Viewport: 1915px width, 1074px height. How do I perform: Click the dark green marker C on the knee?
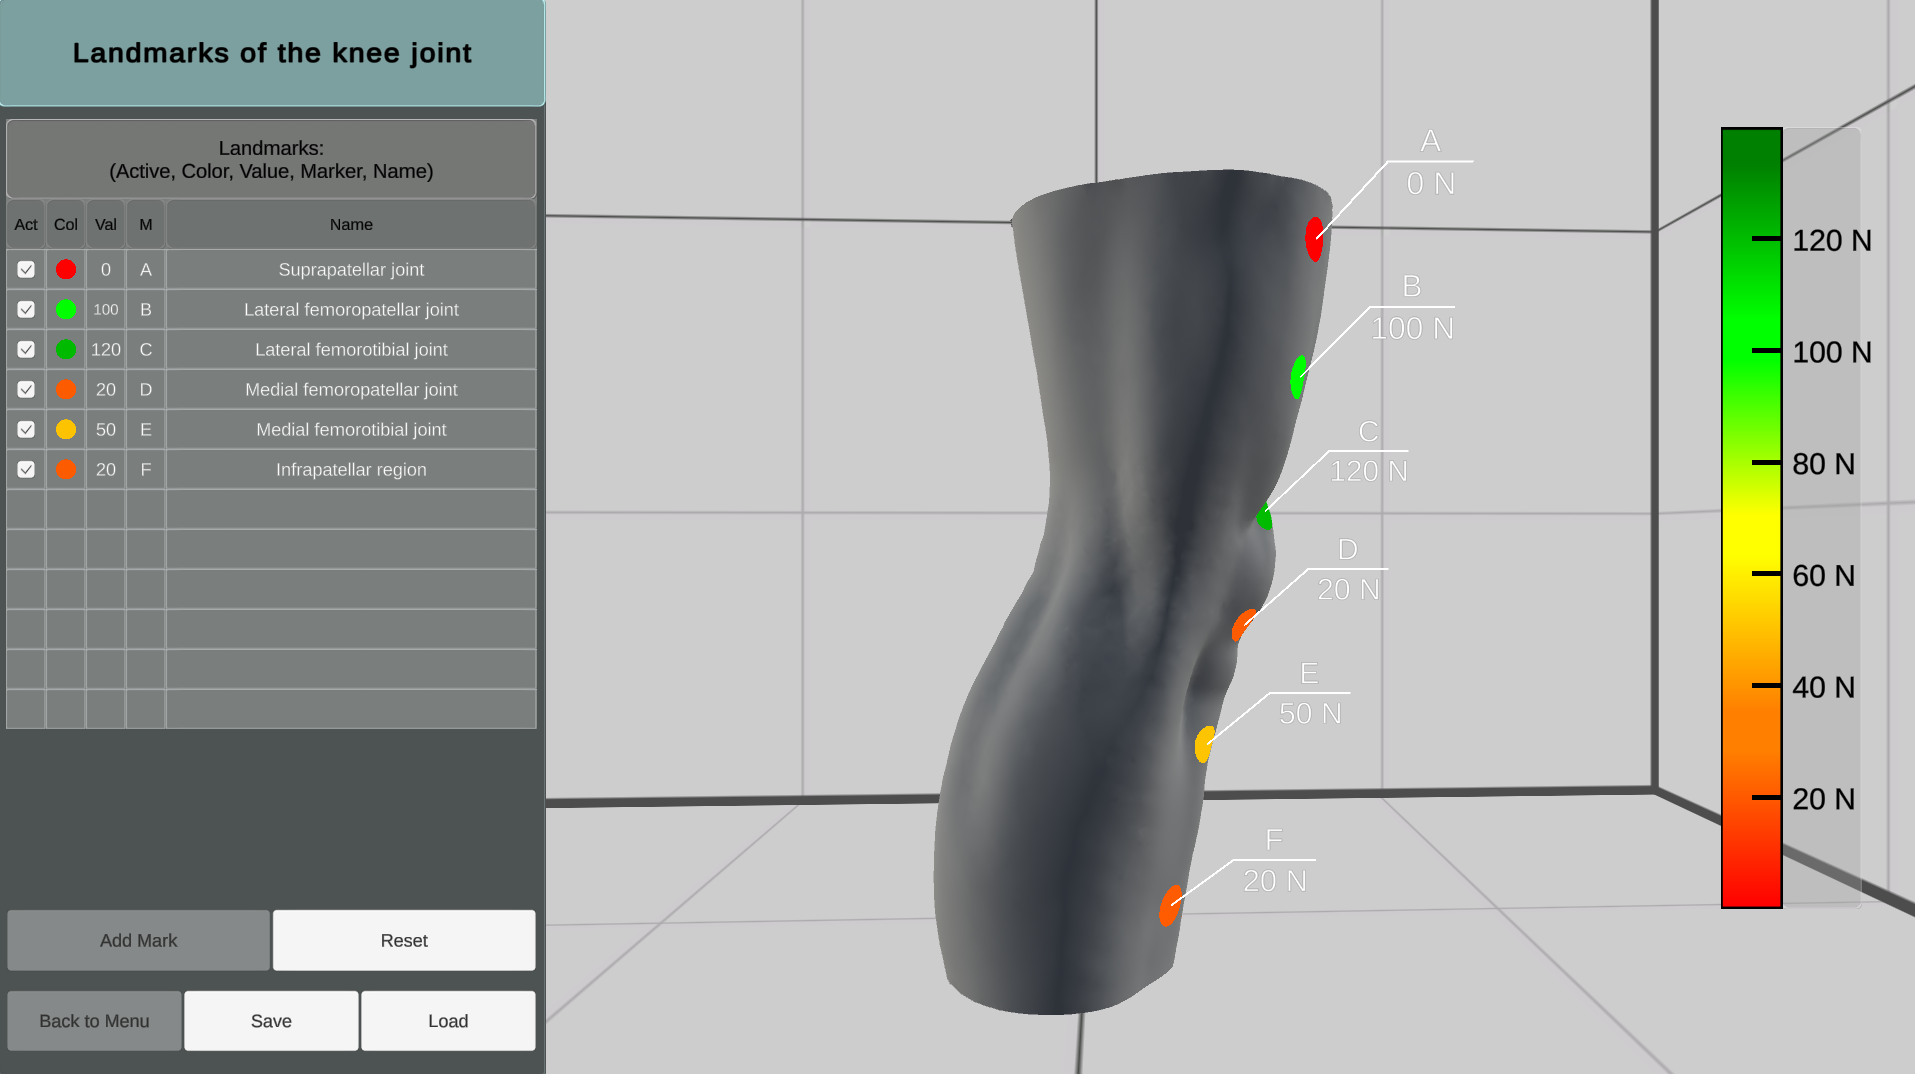(1264, 517)
